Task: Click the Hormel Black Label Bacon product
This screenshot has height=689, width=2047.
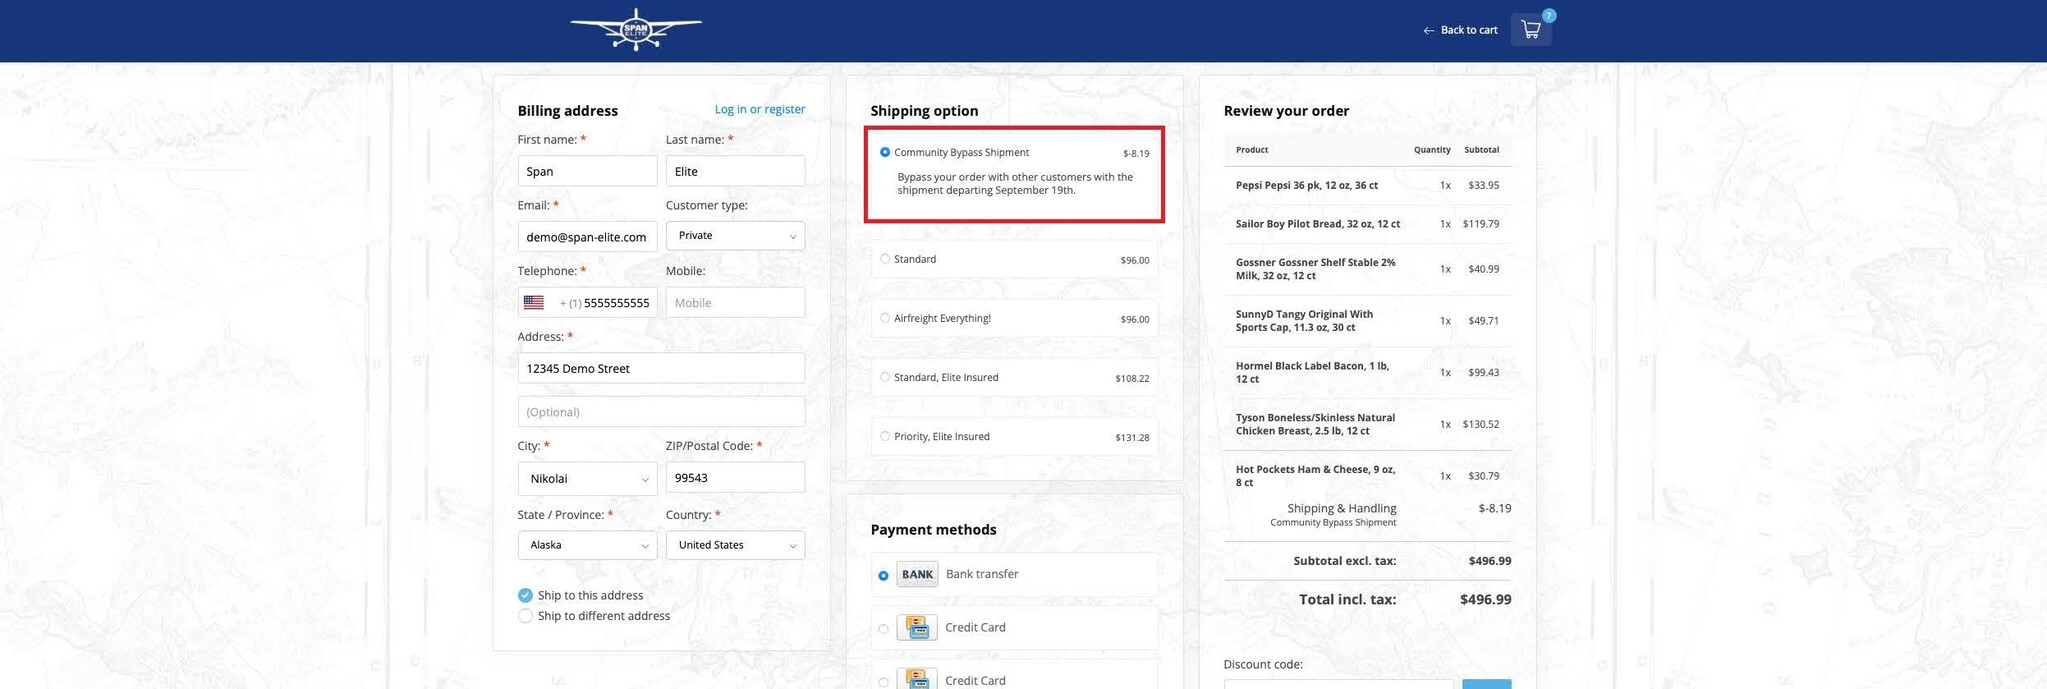Action: point(1312,373)
